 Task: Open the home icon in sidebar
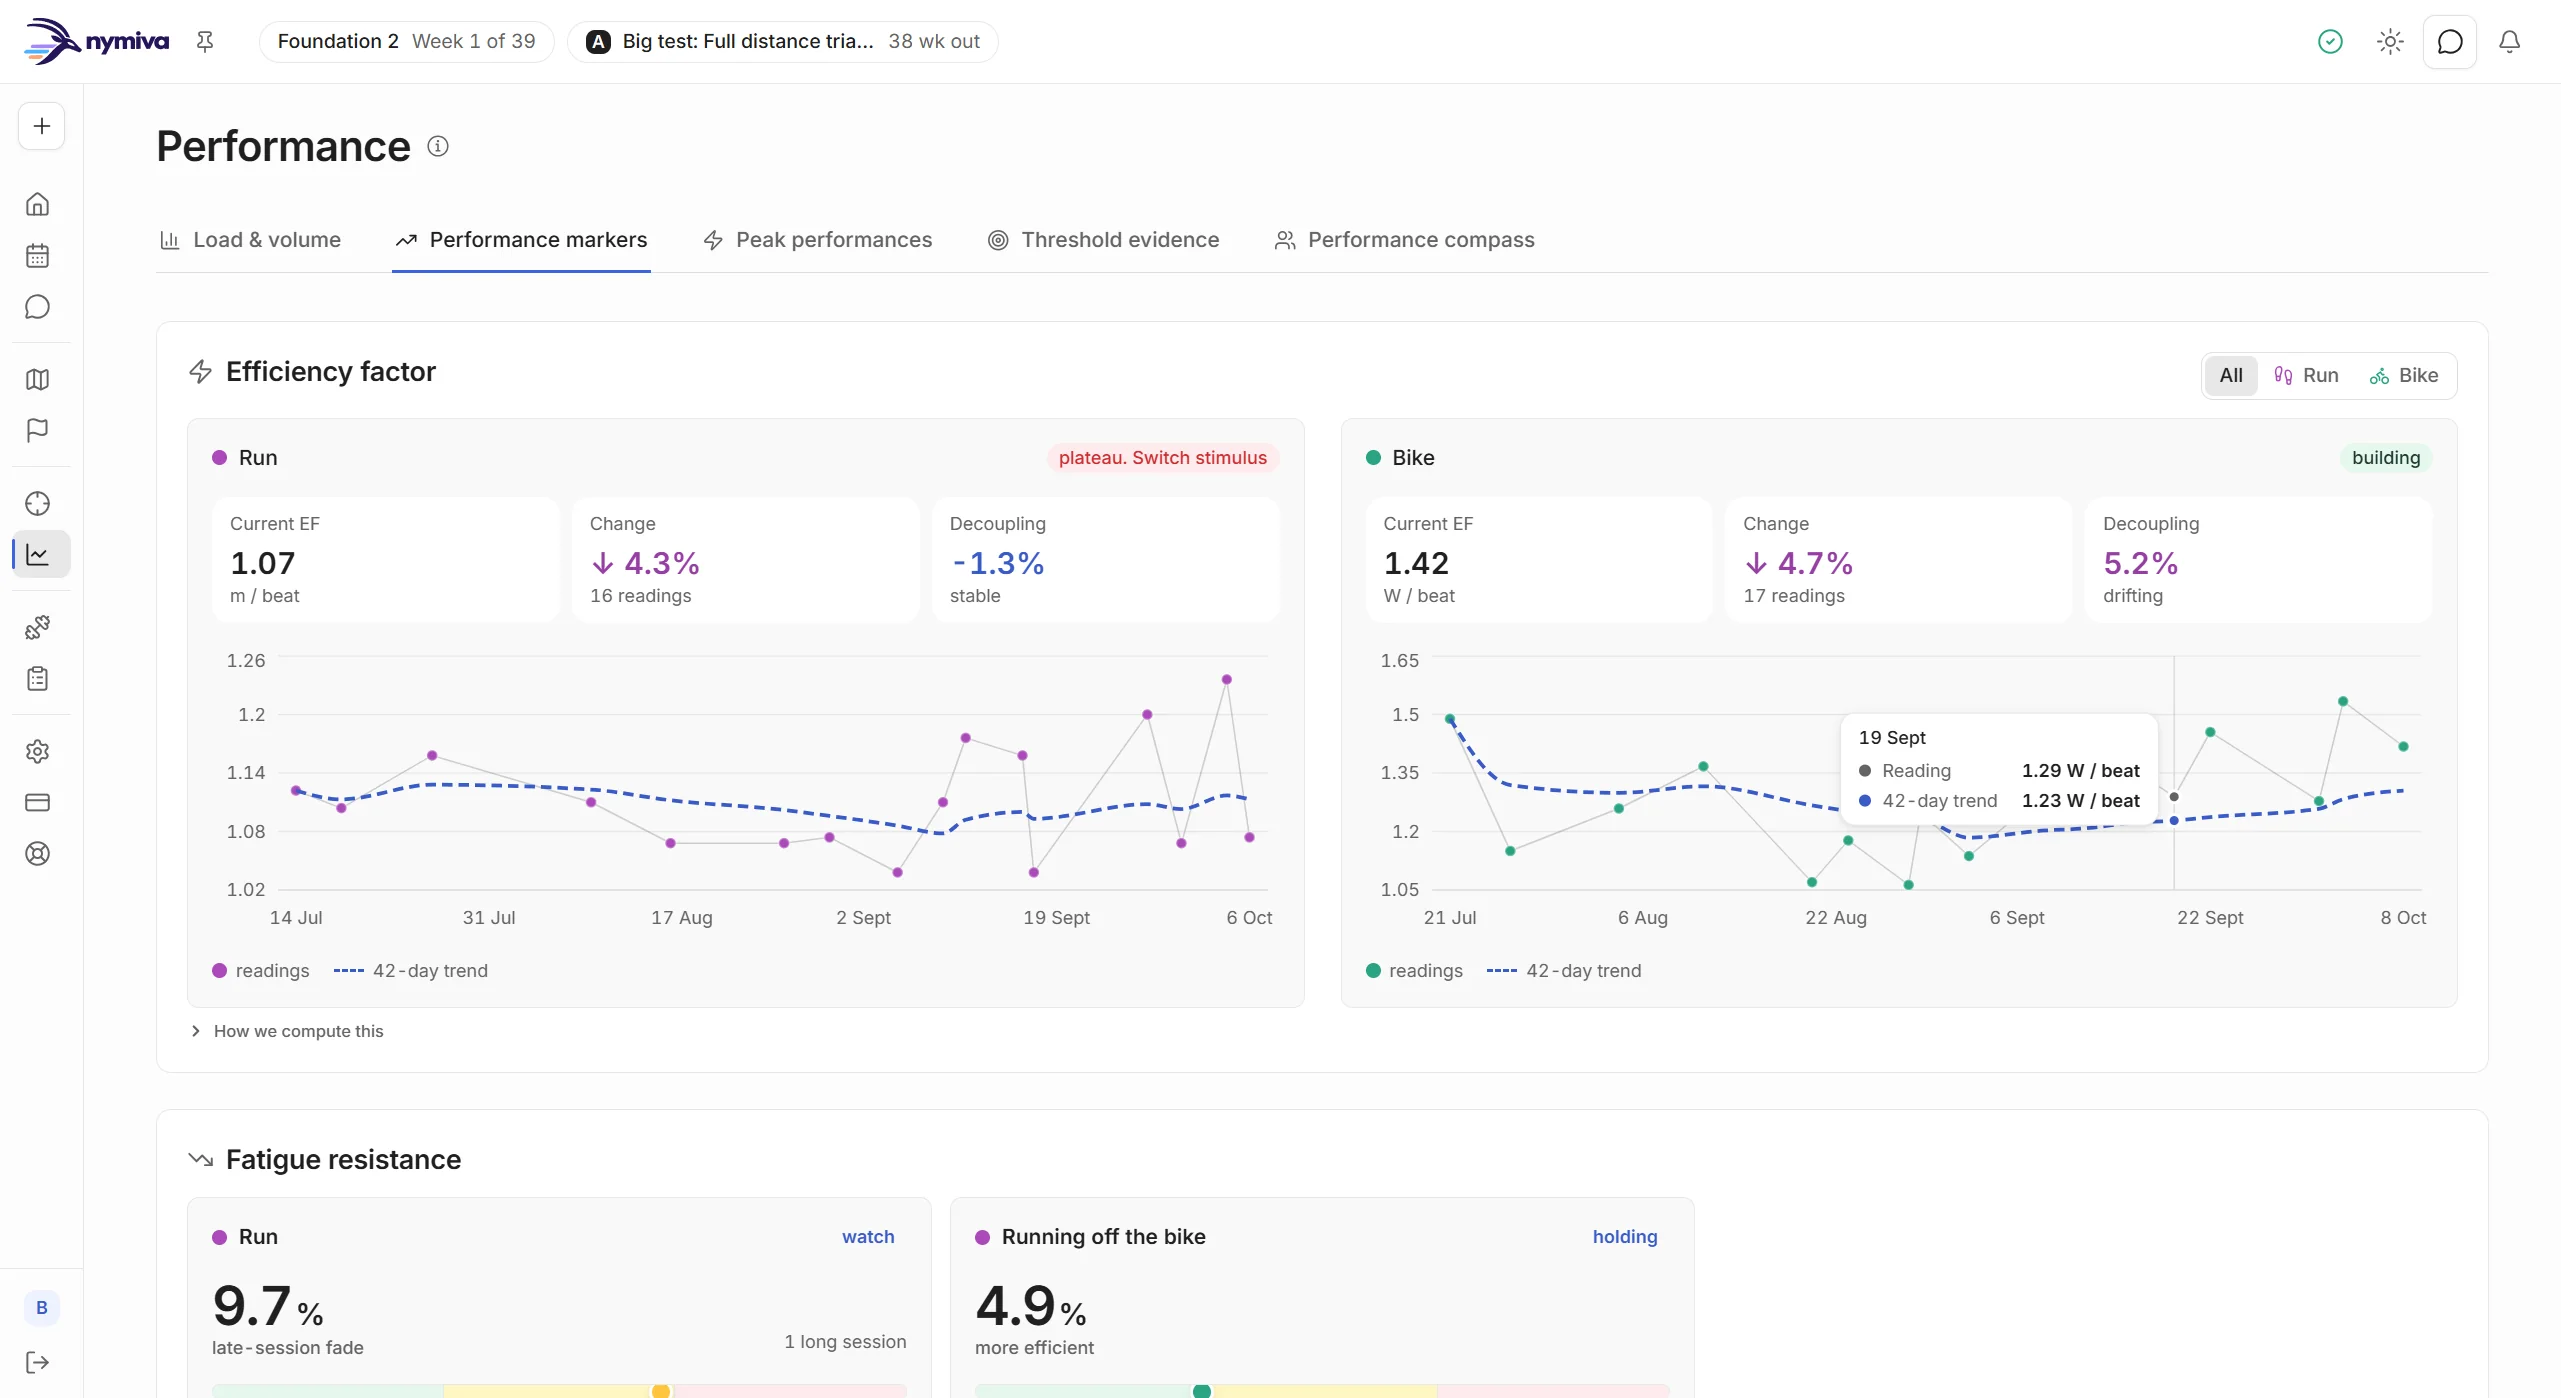click(x=37, y=204)
